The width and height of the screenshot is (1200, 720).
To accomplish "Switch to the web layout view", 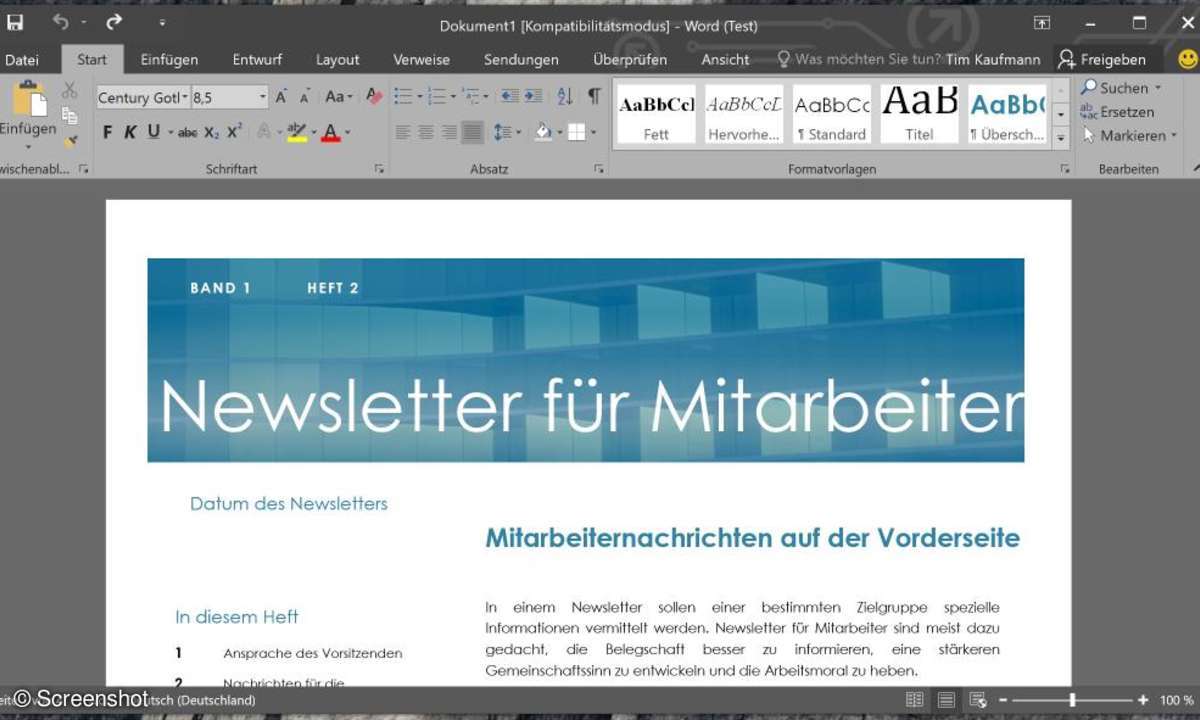I will [x=978, y=700].
